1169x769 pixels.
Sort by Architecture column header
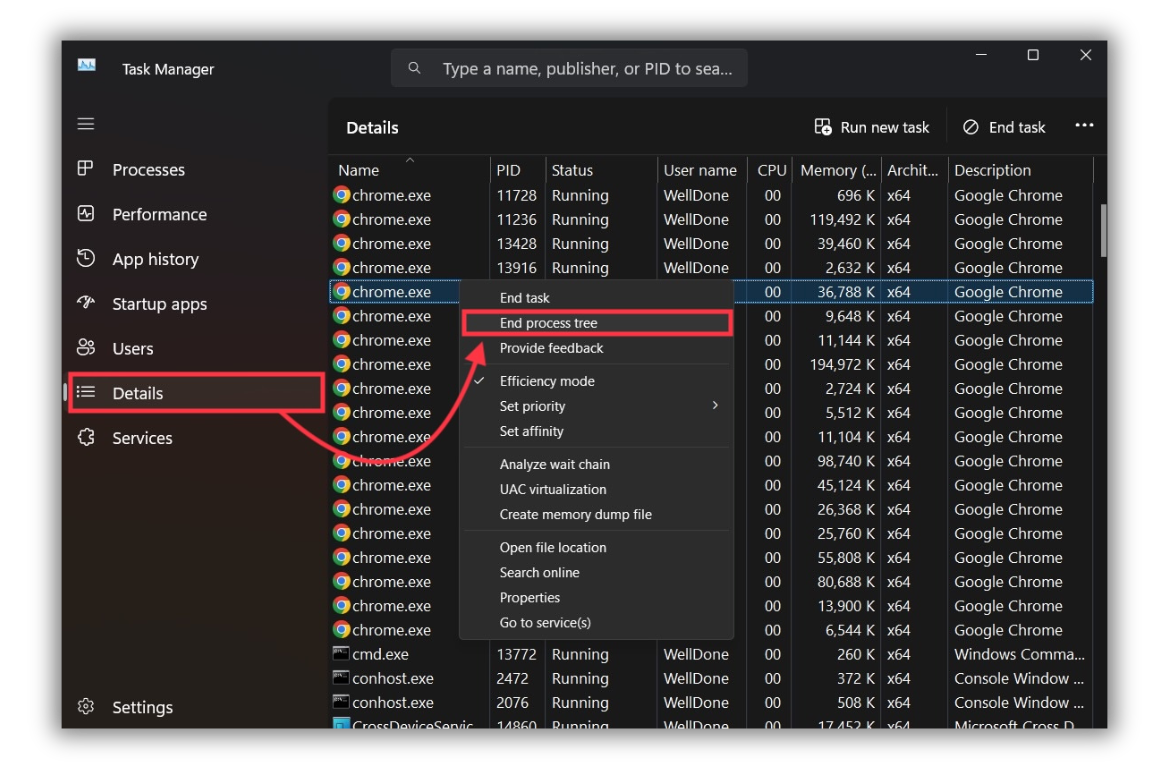[915, 170]
